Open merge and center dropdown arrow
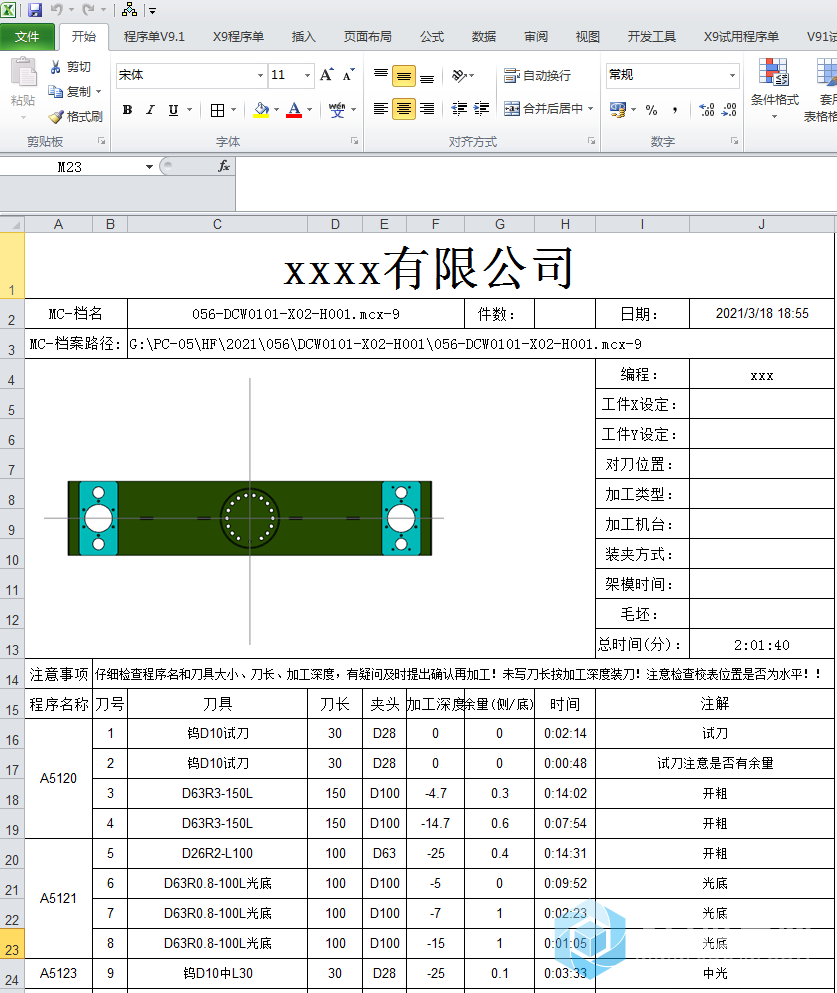Screen dimensions: 837x993 tap(590, 108)
